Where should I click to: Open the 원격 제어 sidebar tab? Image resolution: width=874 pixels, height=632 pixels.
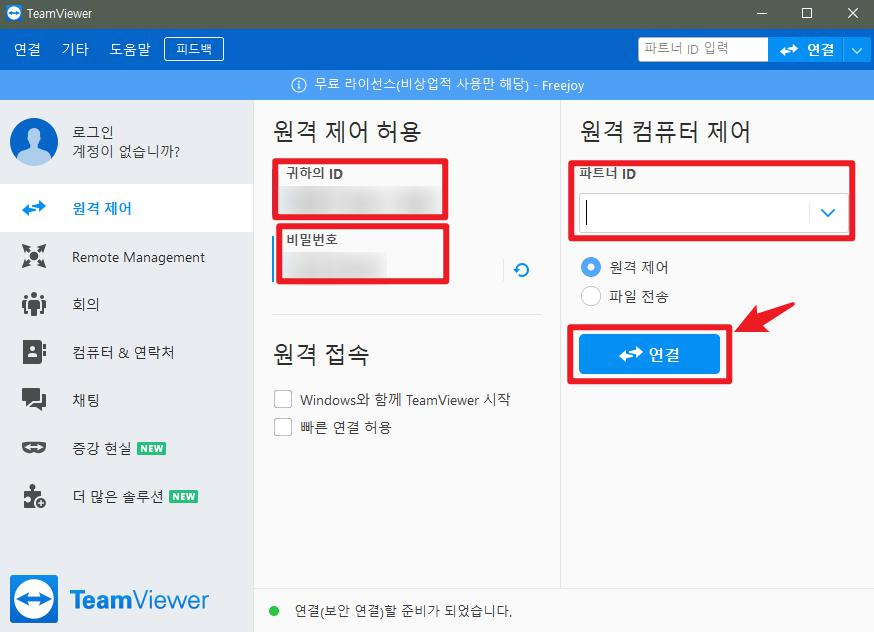tap(127, 208)
